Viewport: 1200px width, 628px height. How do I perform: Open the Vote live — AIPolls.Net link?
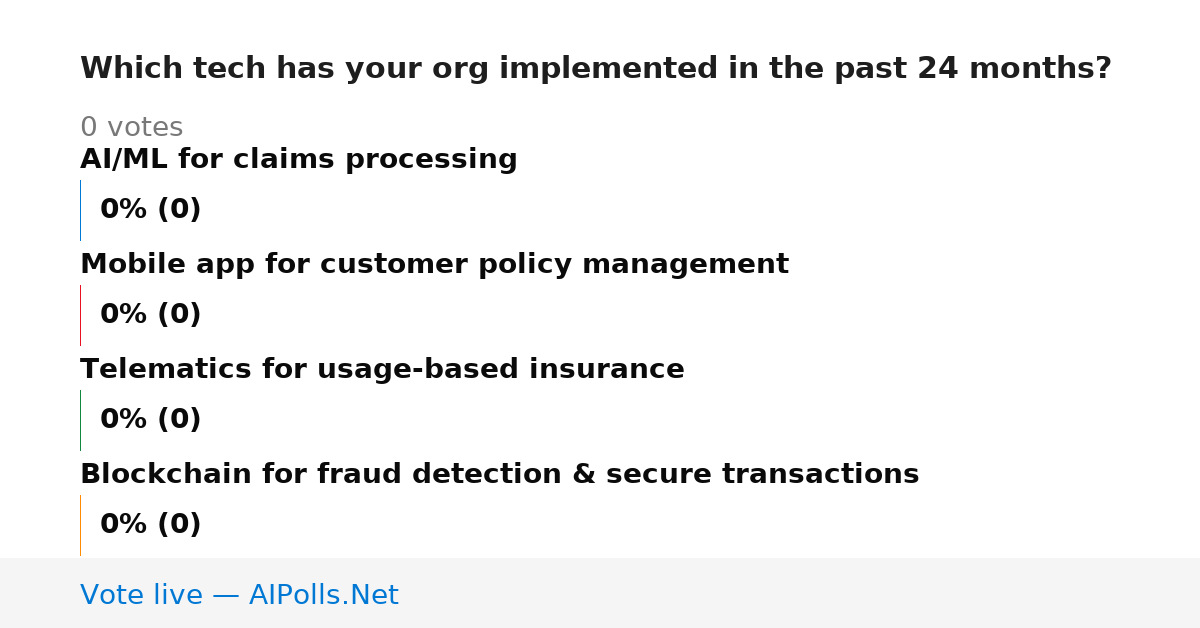coord(239,596)
